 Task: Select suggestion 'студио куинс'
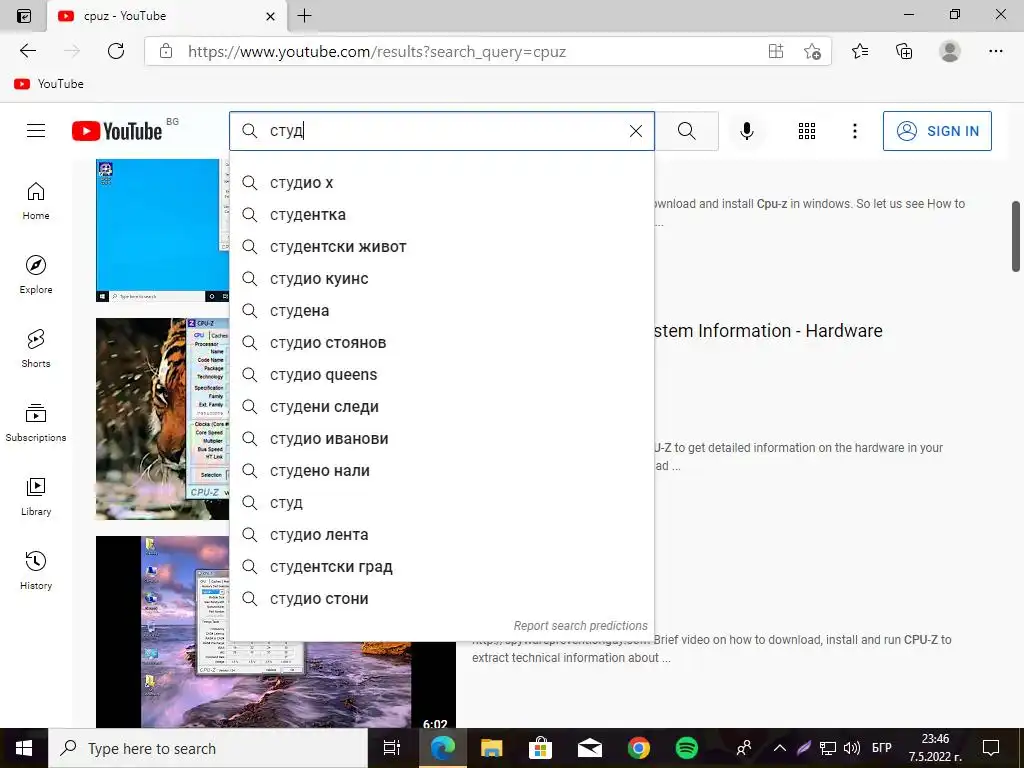coord(442,279)
